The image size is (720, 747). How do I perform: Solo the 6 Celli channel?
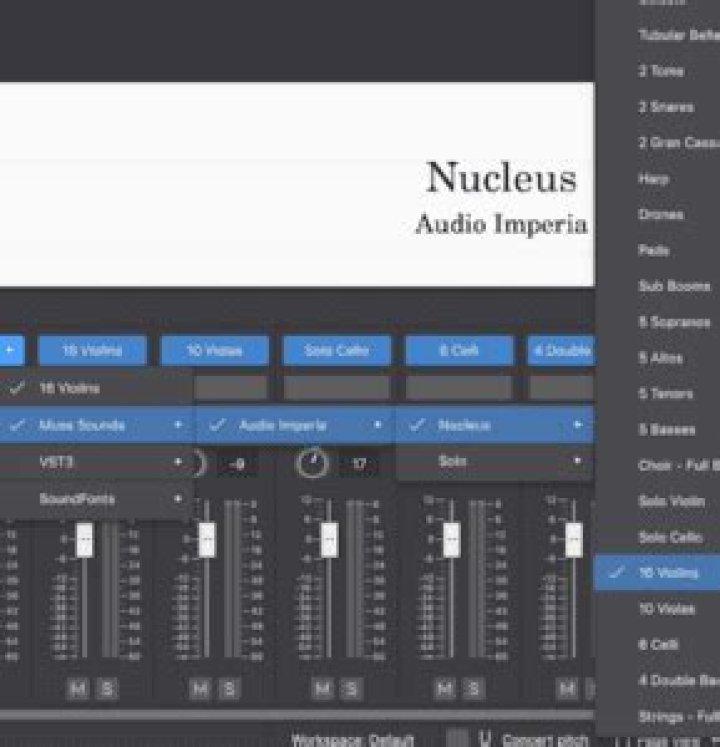(x=474, y=689)
